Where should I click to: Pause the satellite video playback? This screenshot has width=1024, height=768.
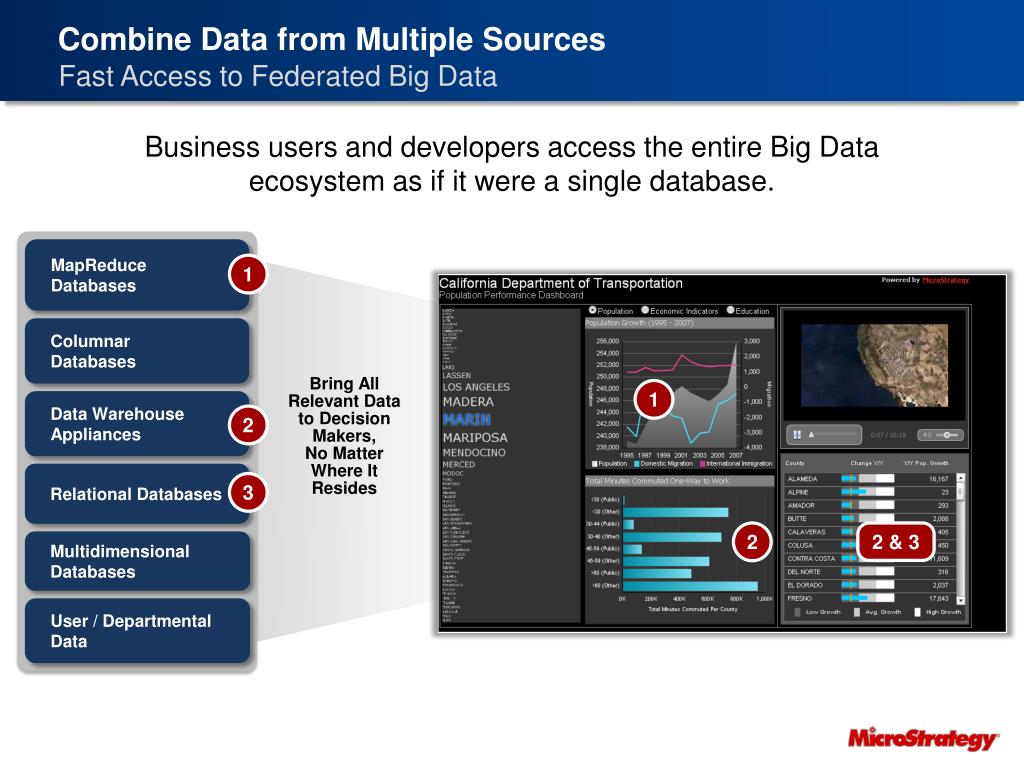pos(797,434)
